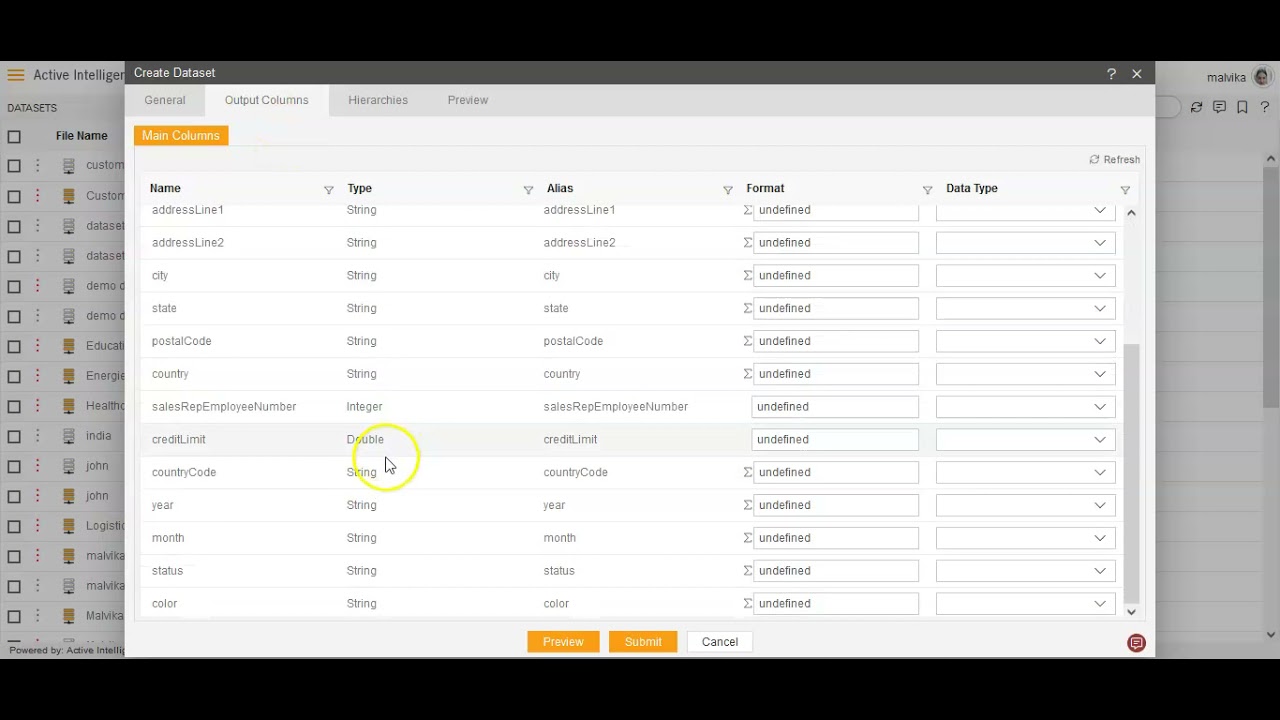Open Data Type dropdown for country
This screenshot has width=1280, height=720.
pyautogui.click(x=1025, y=374)
